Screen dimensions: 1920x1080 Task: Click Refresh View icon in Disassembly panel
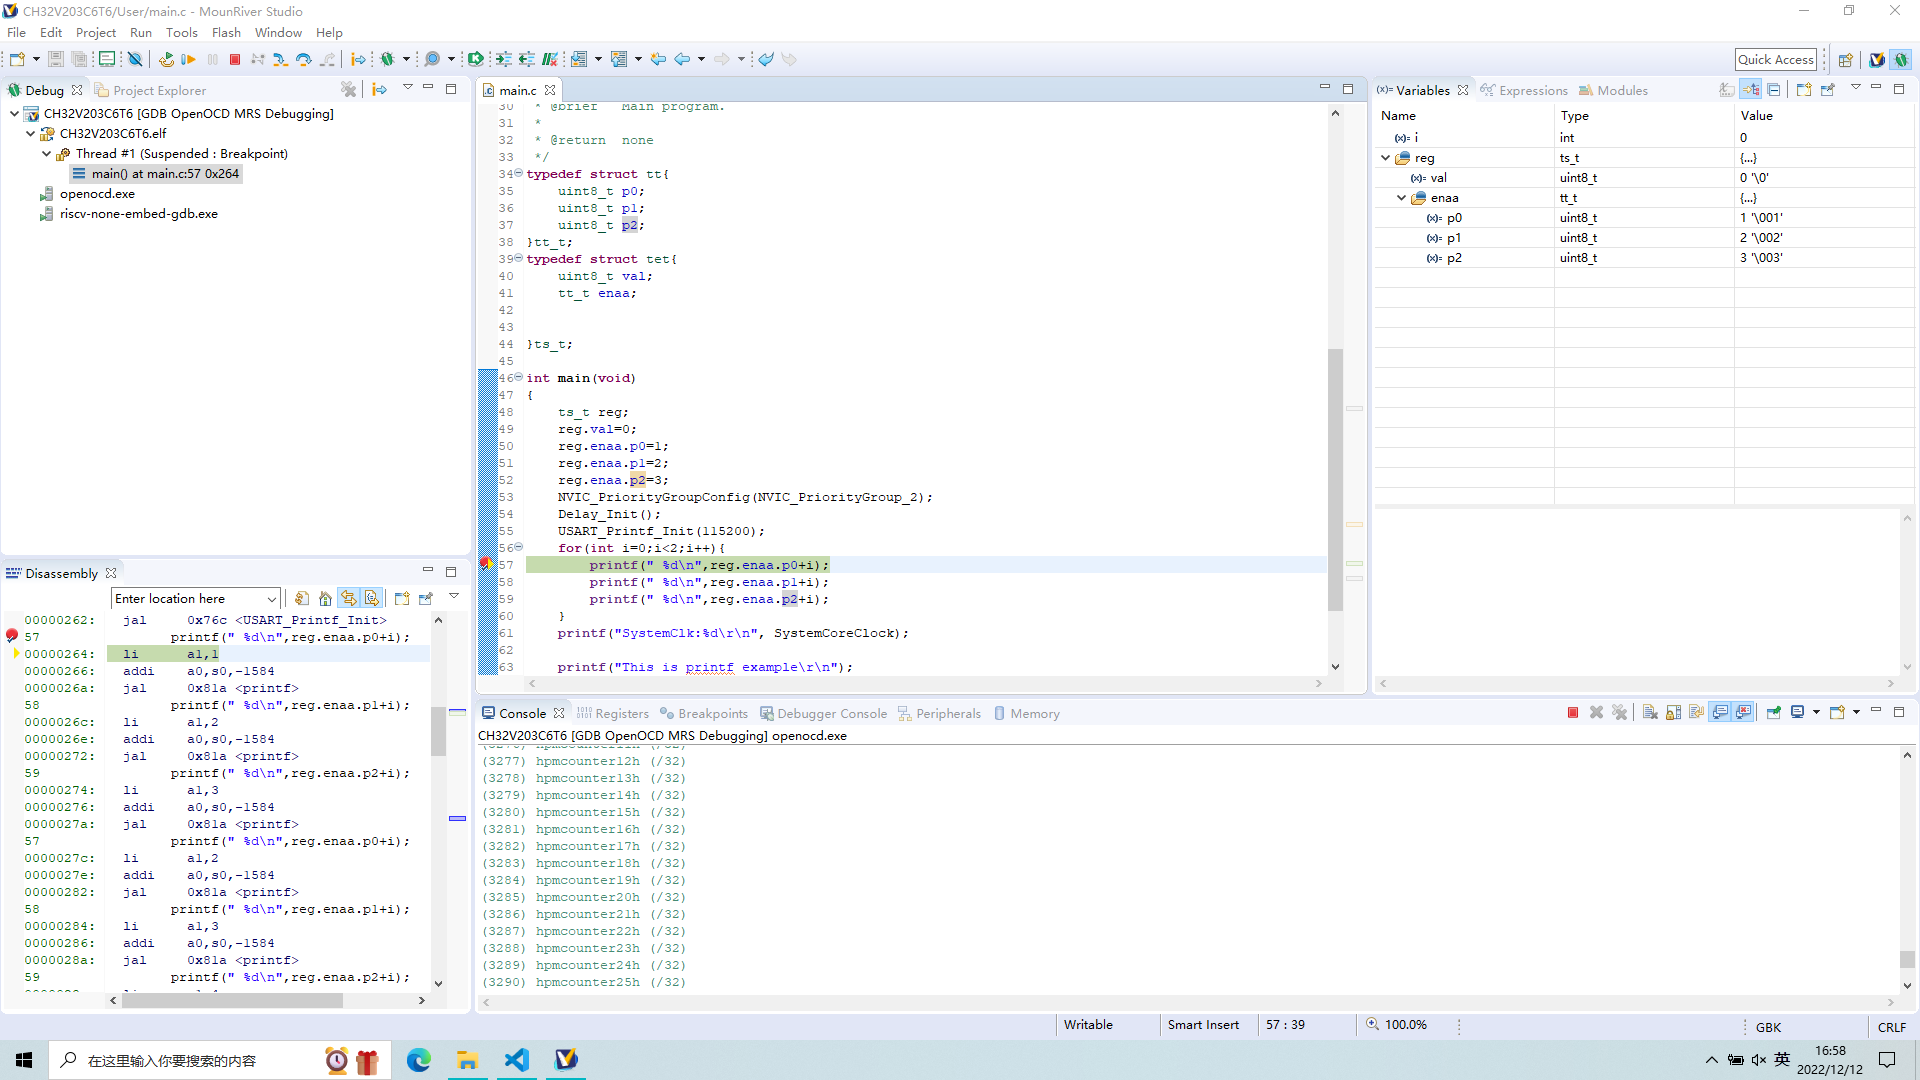pos(302,598)
